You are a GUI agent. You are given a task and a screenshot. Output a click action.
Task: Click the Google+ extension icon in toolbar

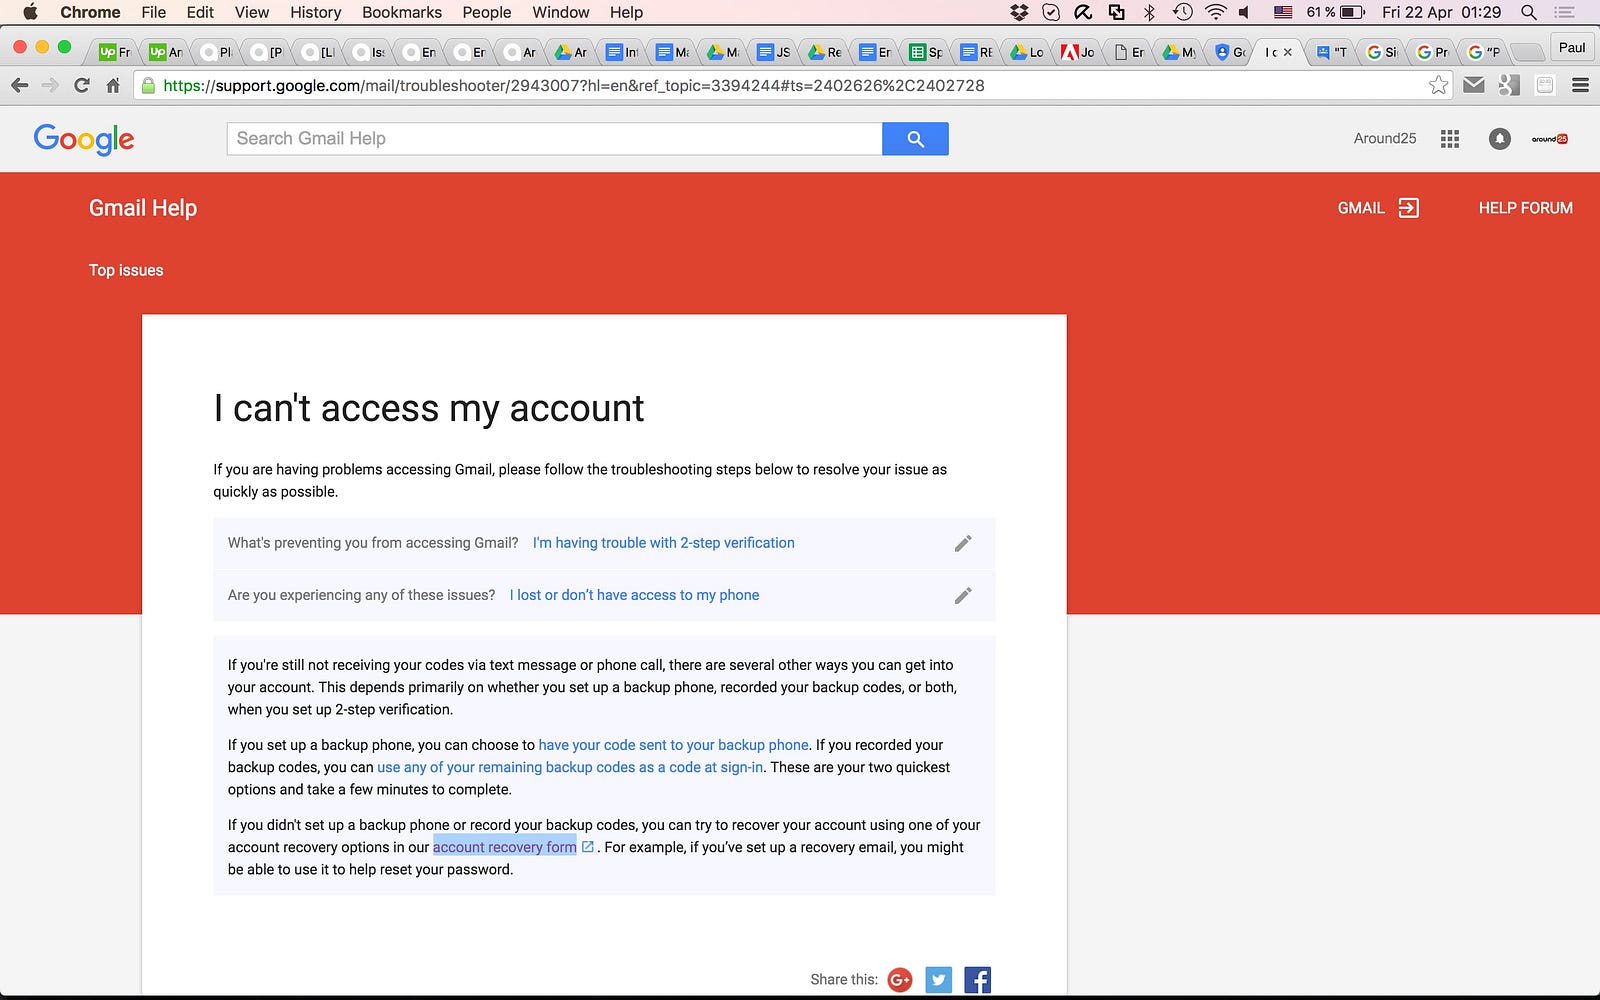(1509, 86)
